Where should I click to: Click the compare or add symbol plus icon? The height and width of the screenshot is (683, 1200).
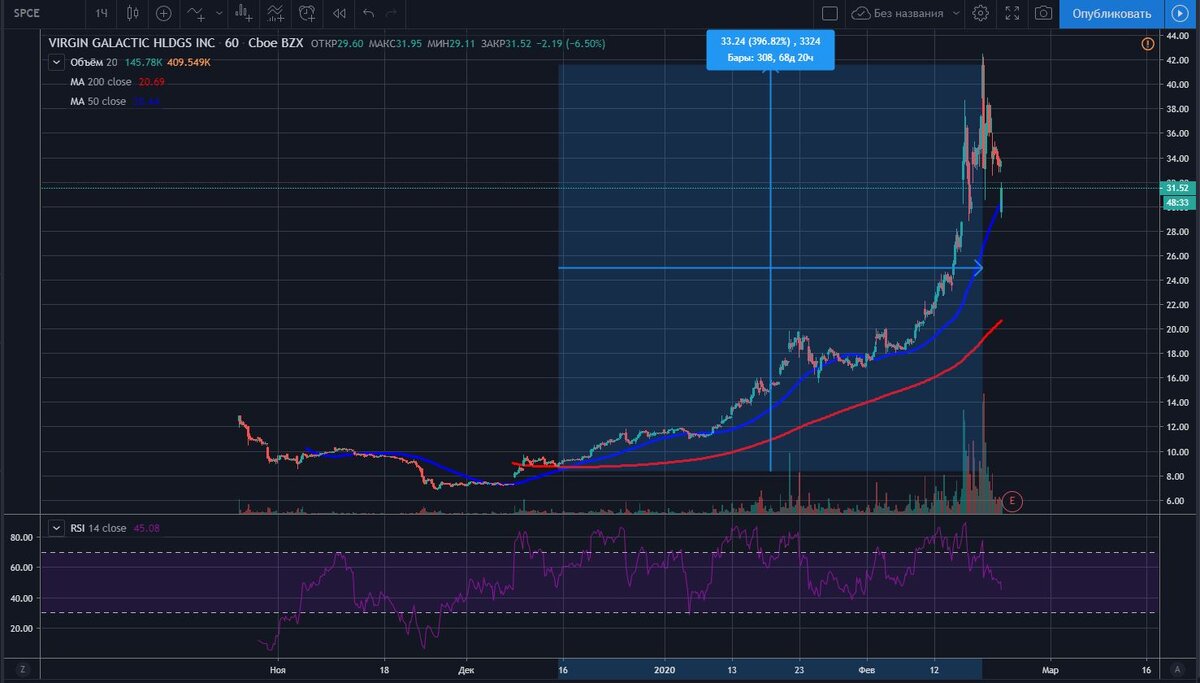[x=164, y=14]
